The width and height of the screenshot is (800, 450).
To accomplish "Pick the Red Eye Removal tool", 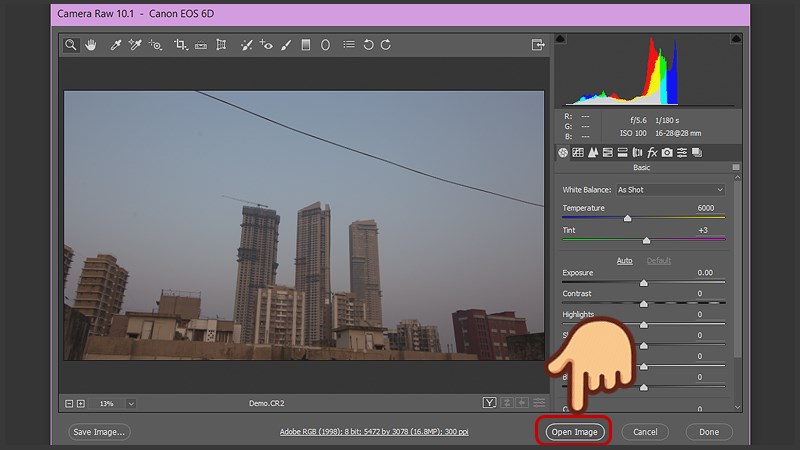I will click(266, 45).
